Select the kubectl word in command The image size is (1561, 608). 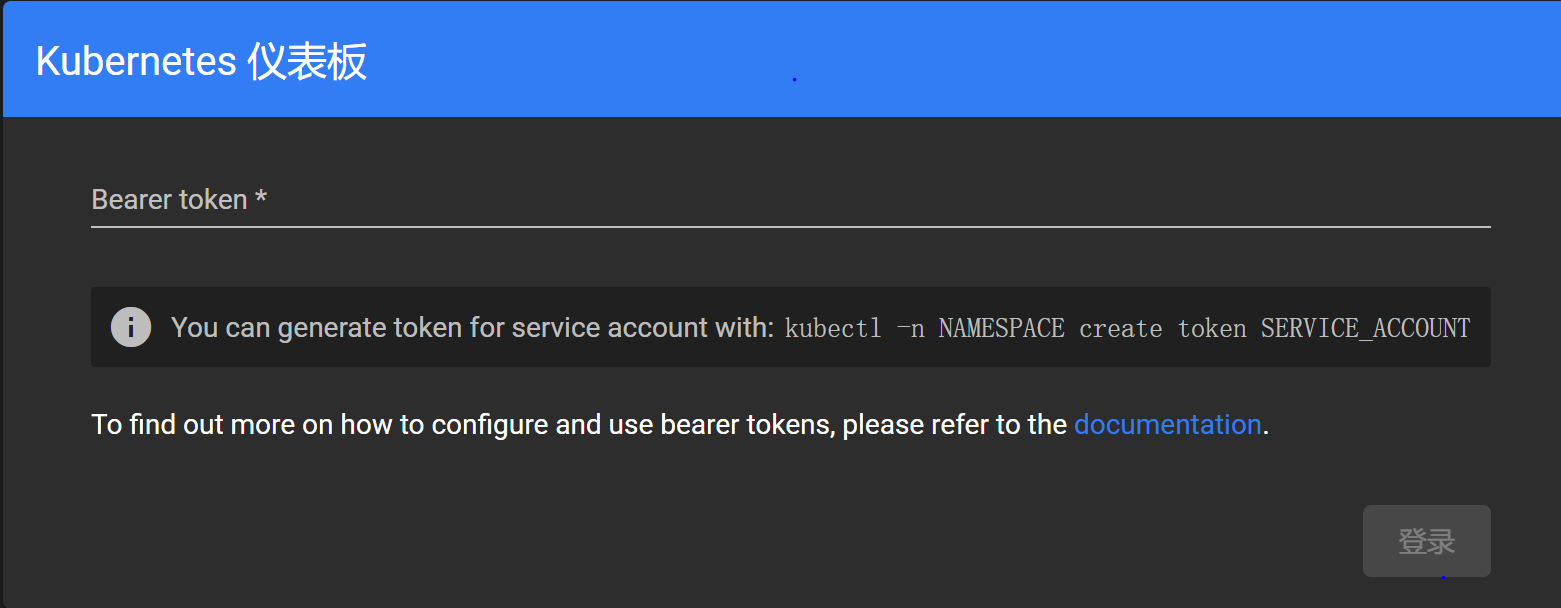833,328
